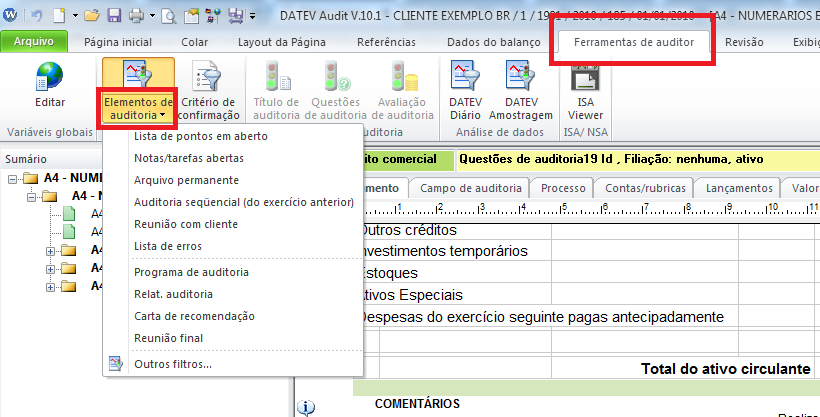Click the double floppy sync icon
The image size is (820, 417).
[236, 16]
